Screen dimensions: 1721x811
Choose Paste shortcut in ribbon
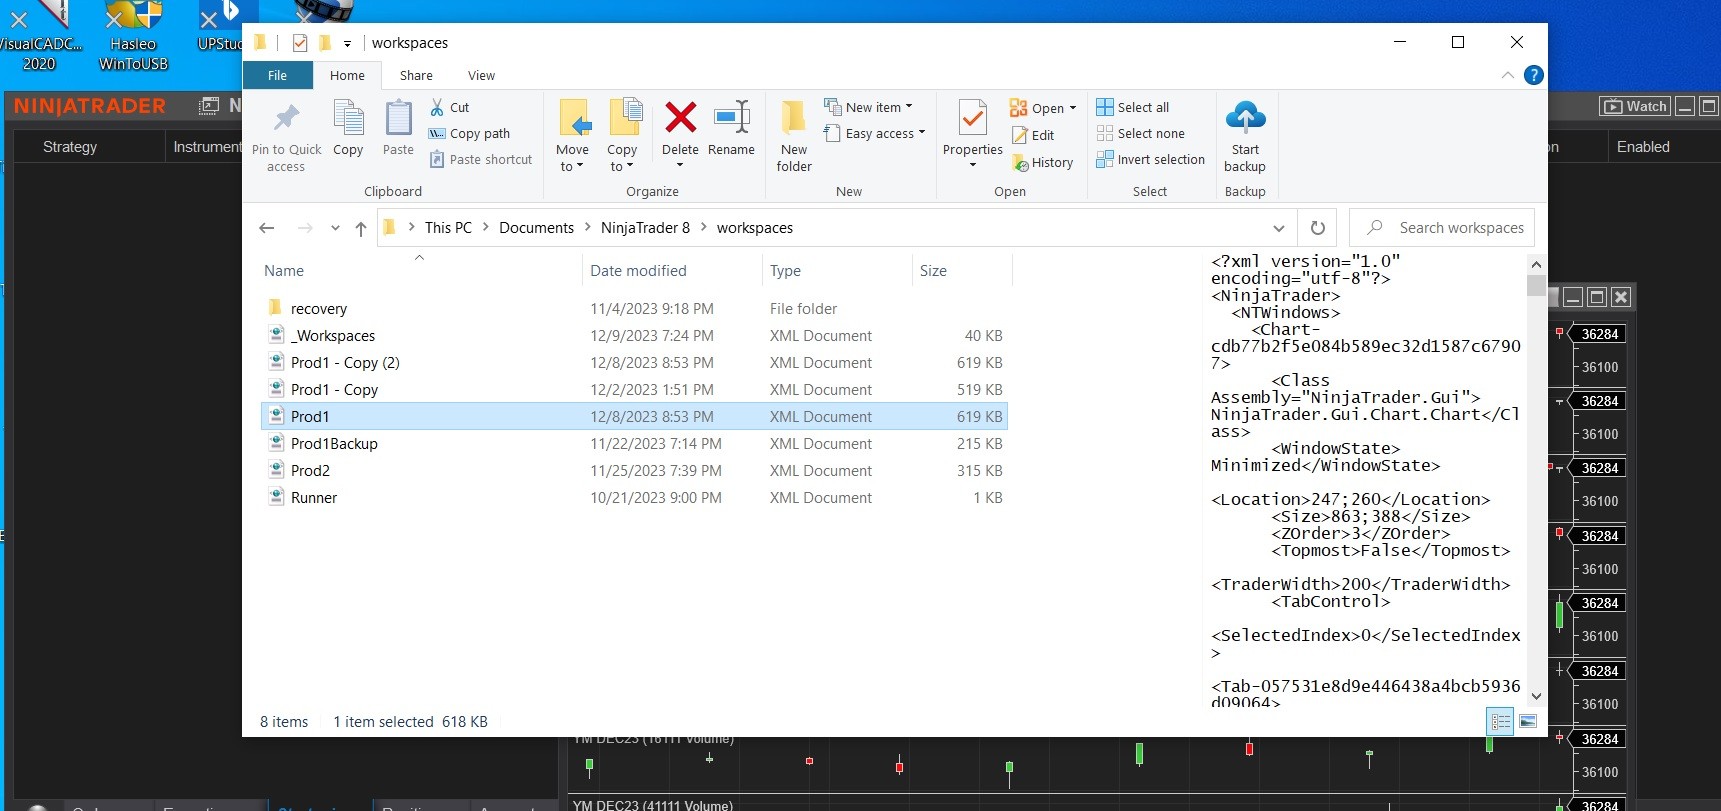tap(480, 159)
